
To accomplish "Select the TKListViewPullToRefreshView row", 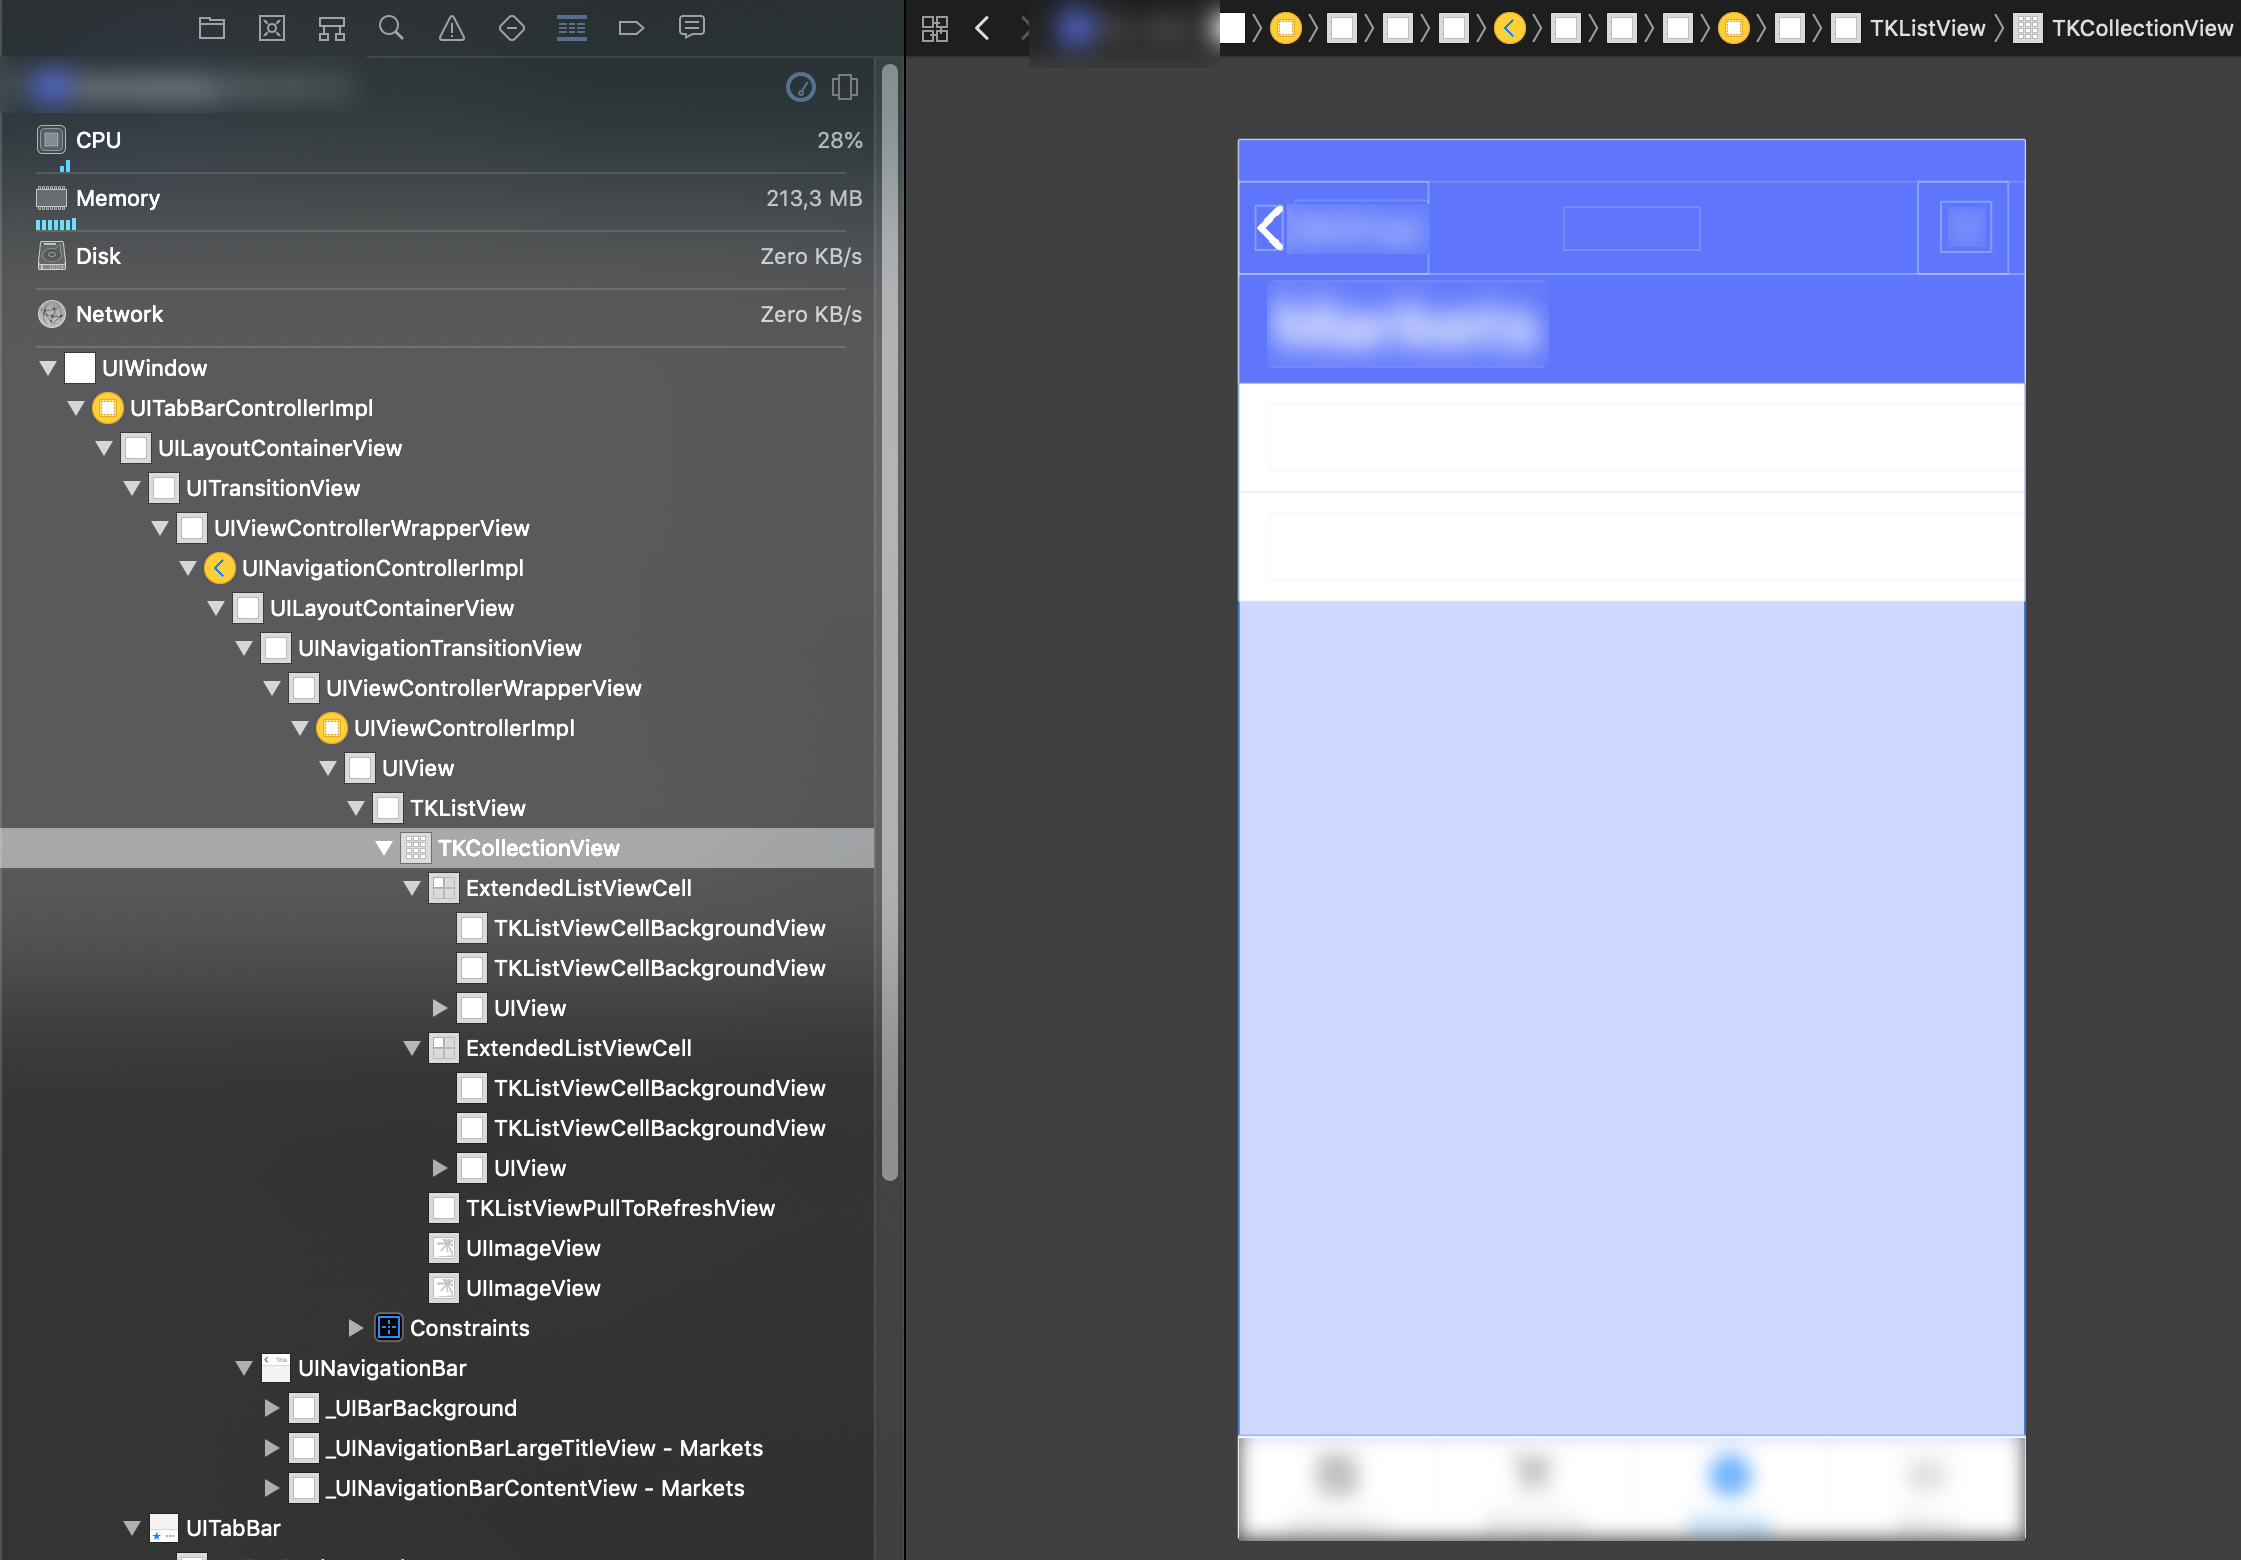I will [x=619, y=1208].
